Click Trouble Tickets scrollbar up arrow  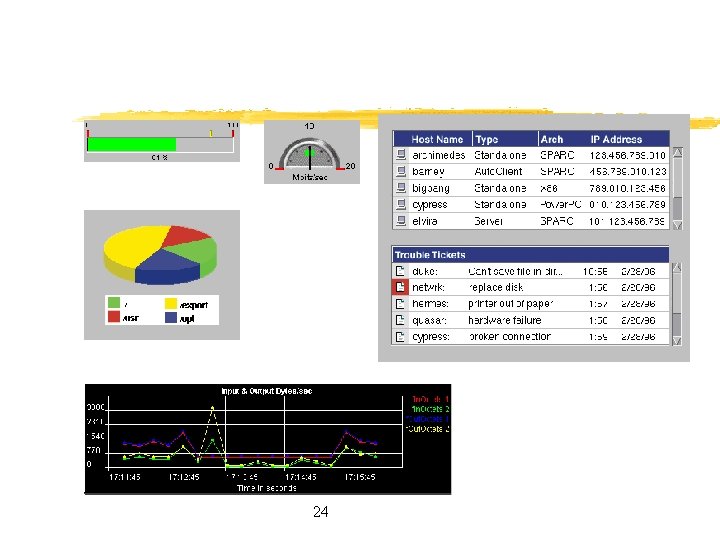(x=677, y=268)
